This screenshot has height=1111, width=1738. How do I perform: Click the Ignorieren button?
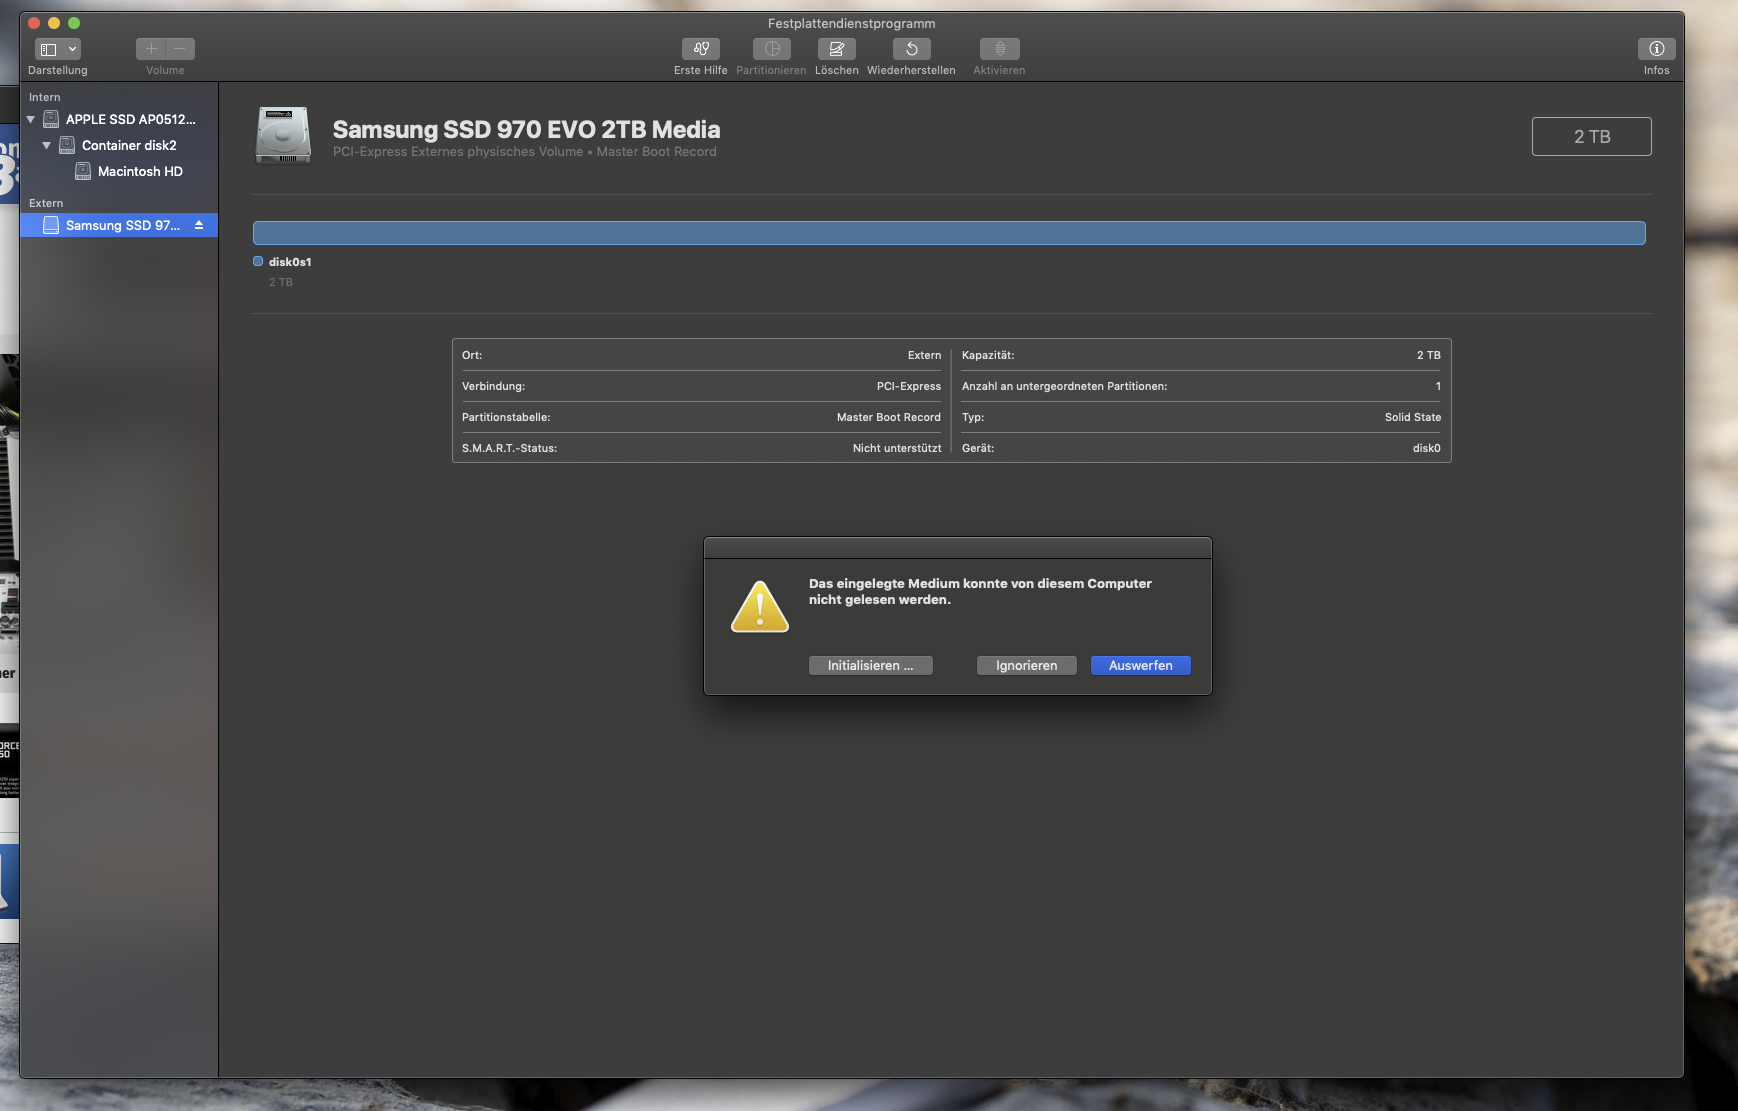point(1026,665)
